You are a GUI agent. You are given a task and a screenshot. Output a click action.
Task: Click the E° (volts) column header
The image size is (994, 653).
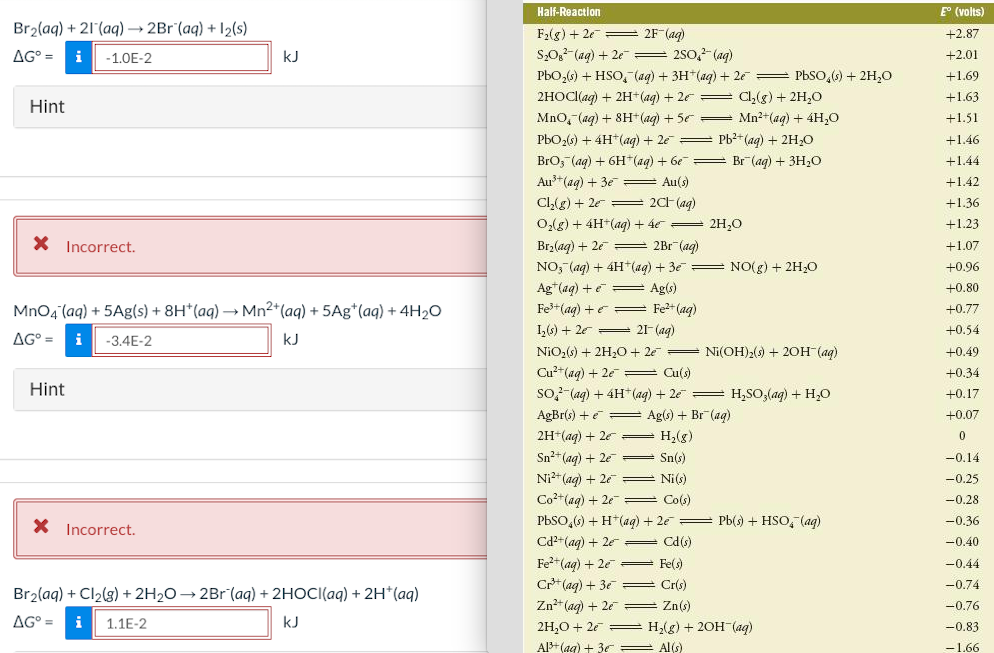962,12
